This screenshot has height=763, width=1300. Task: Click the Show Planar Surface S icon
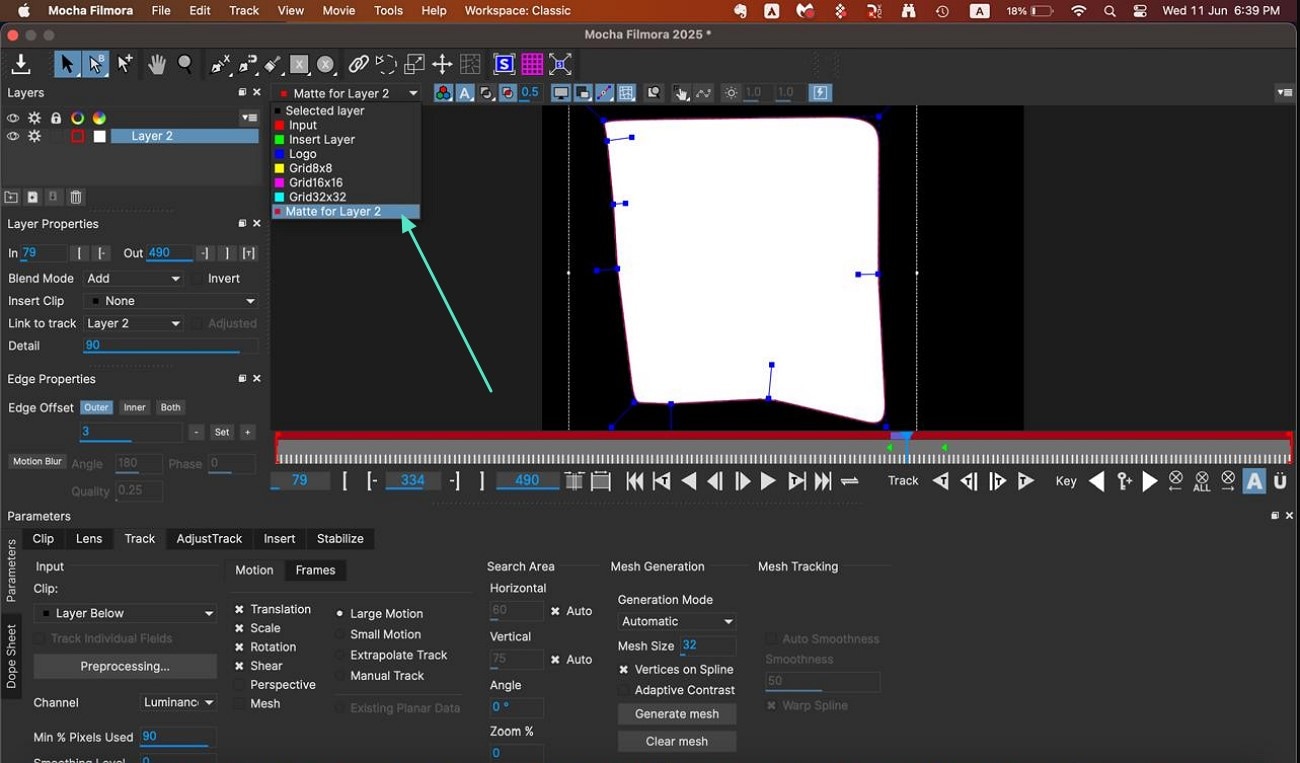(x=504, y=65)
